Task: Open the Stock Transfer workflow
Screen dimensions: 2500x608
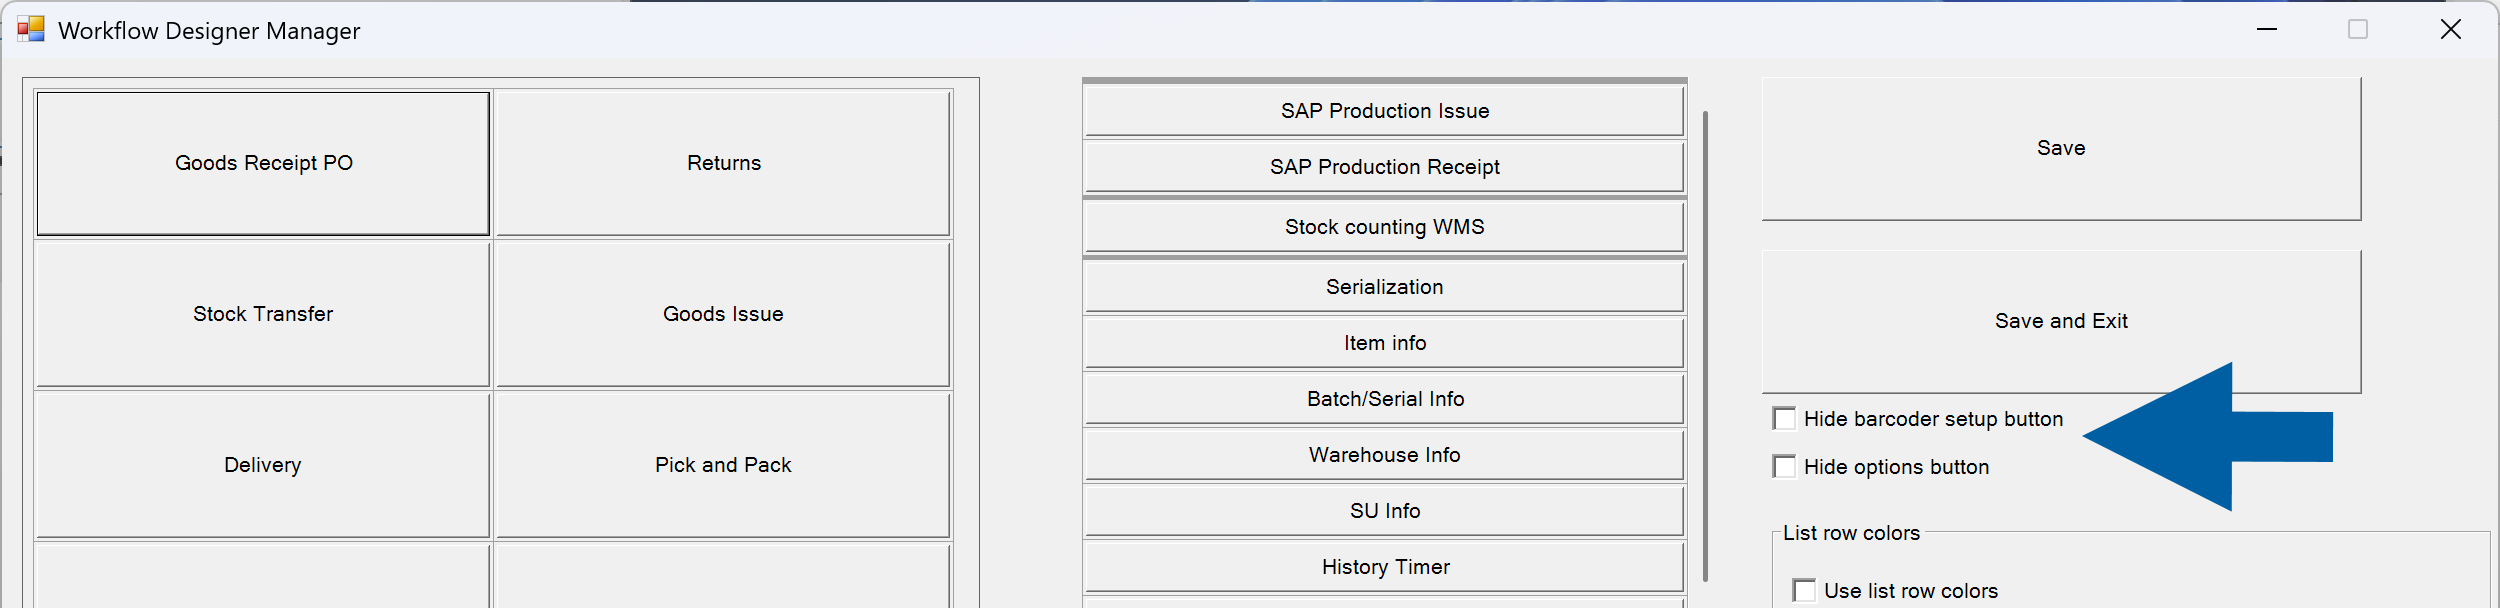Action: (x=263, y=314)
